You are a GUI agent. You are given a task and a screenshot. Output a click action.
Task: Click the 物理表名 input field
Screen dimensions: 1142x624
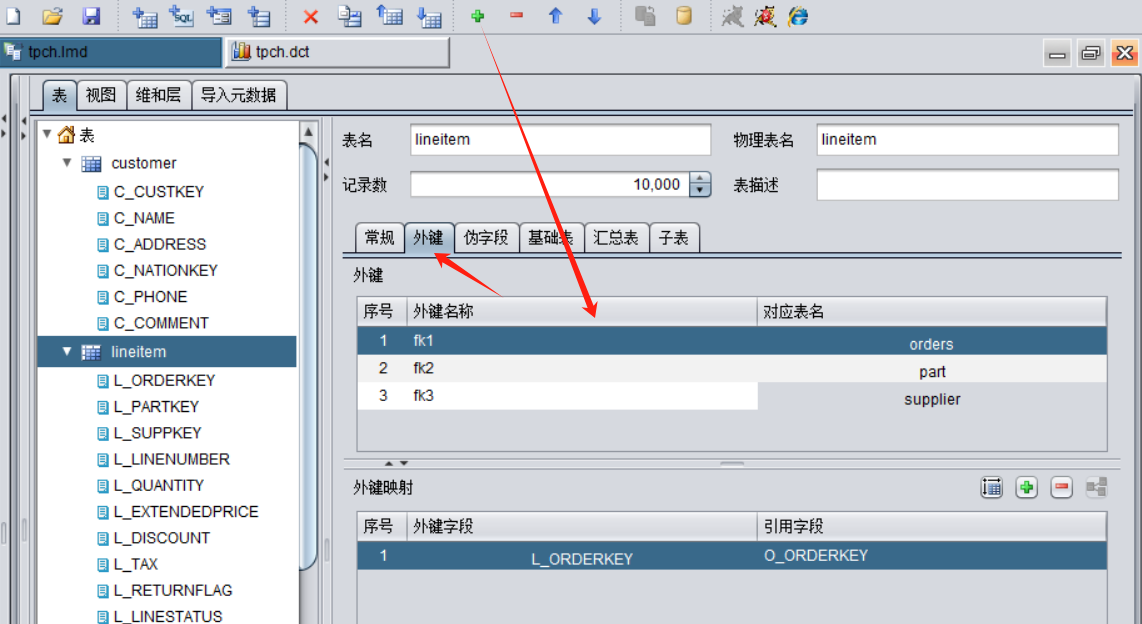click(966, 140)
